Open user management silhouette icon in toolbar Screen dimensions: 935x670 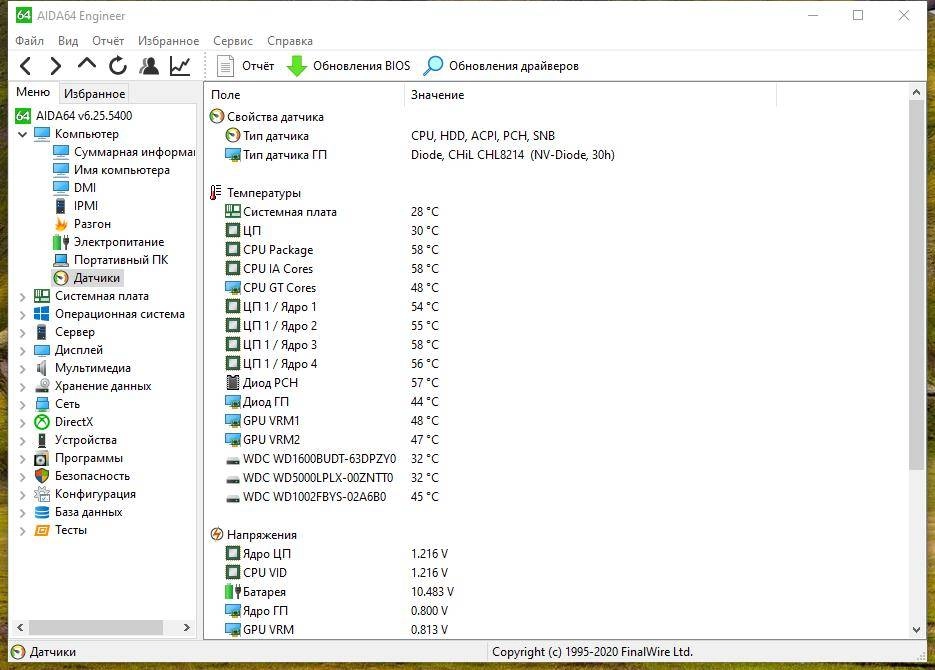pyautogui.click(x=149, y=66)
